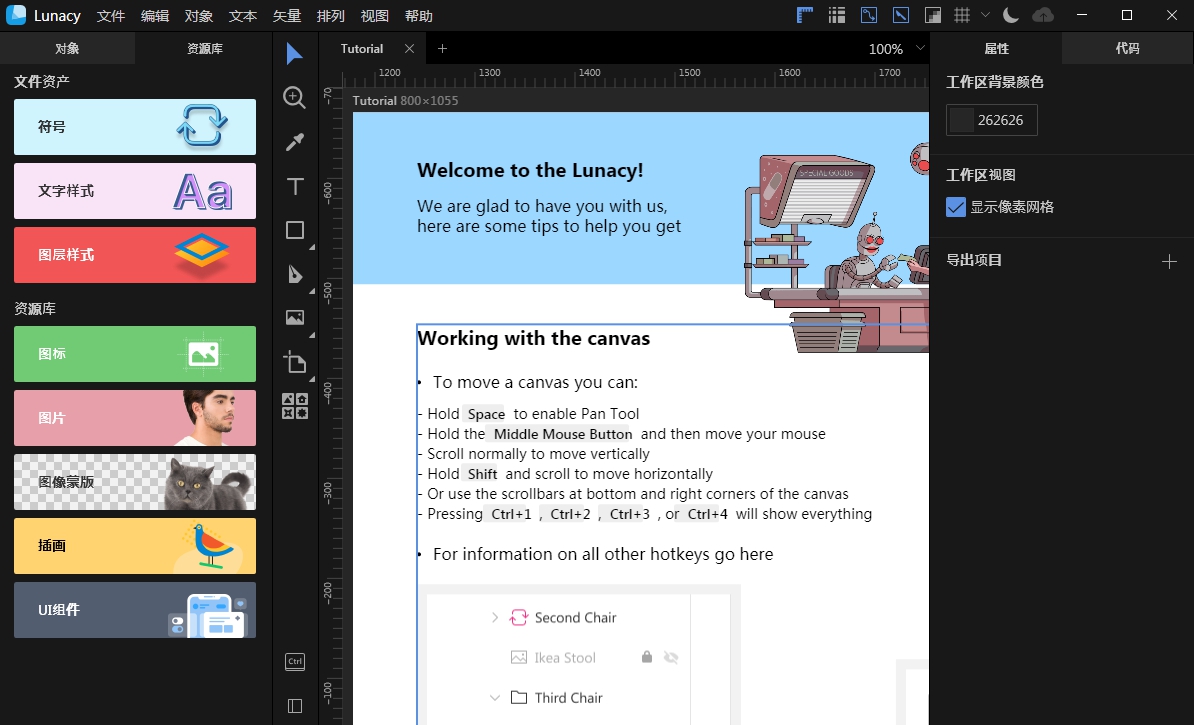This screenshot has width=1194, height=725.
Task: Uncheck the 显示像素网格 checkbox
Action: tap(956, 207)
